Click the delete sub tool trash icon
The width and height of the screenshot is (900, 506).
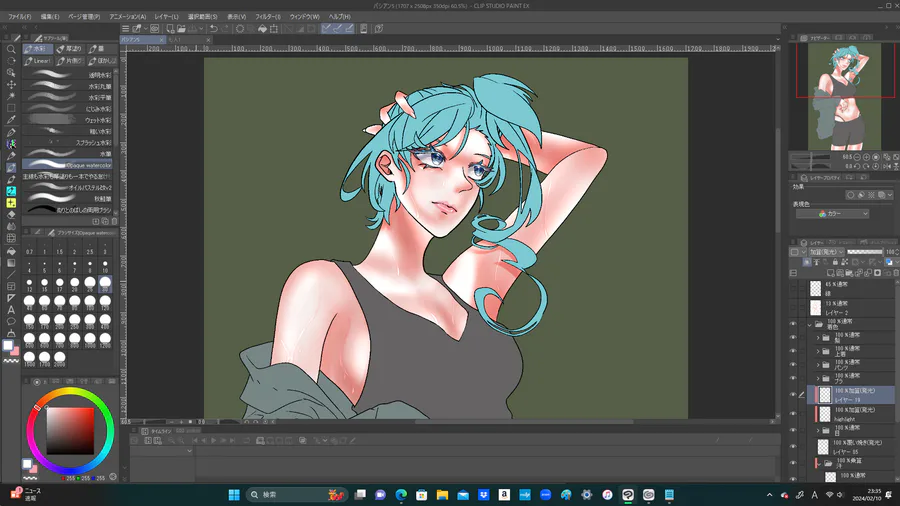pos(114,221)
